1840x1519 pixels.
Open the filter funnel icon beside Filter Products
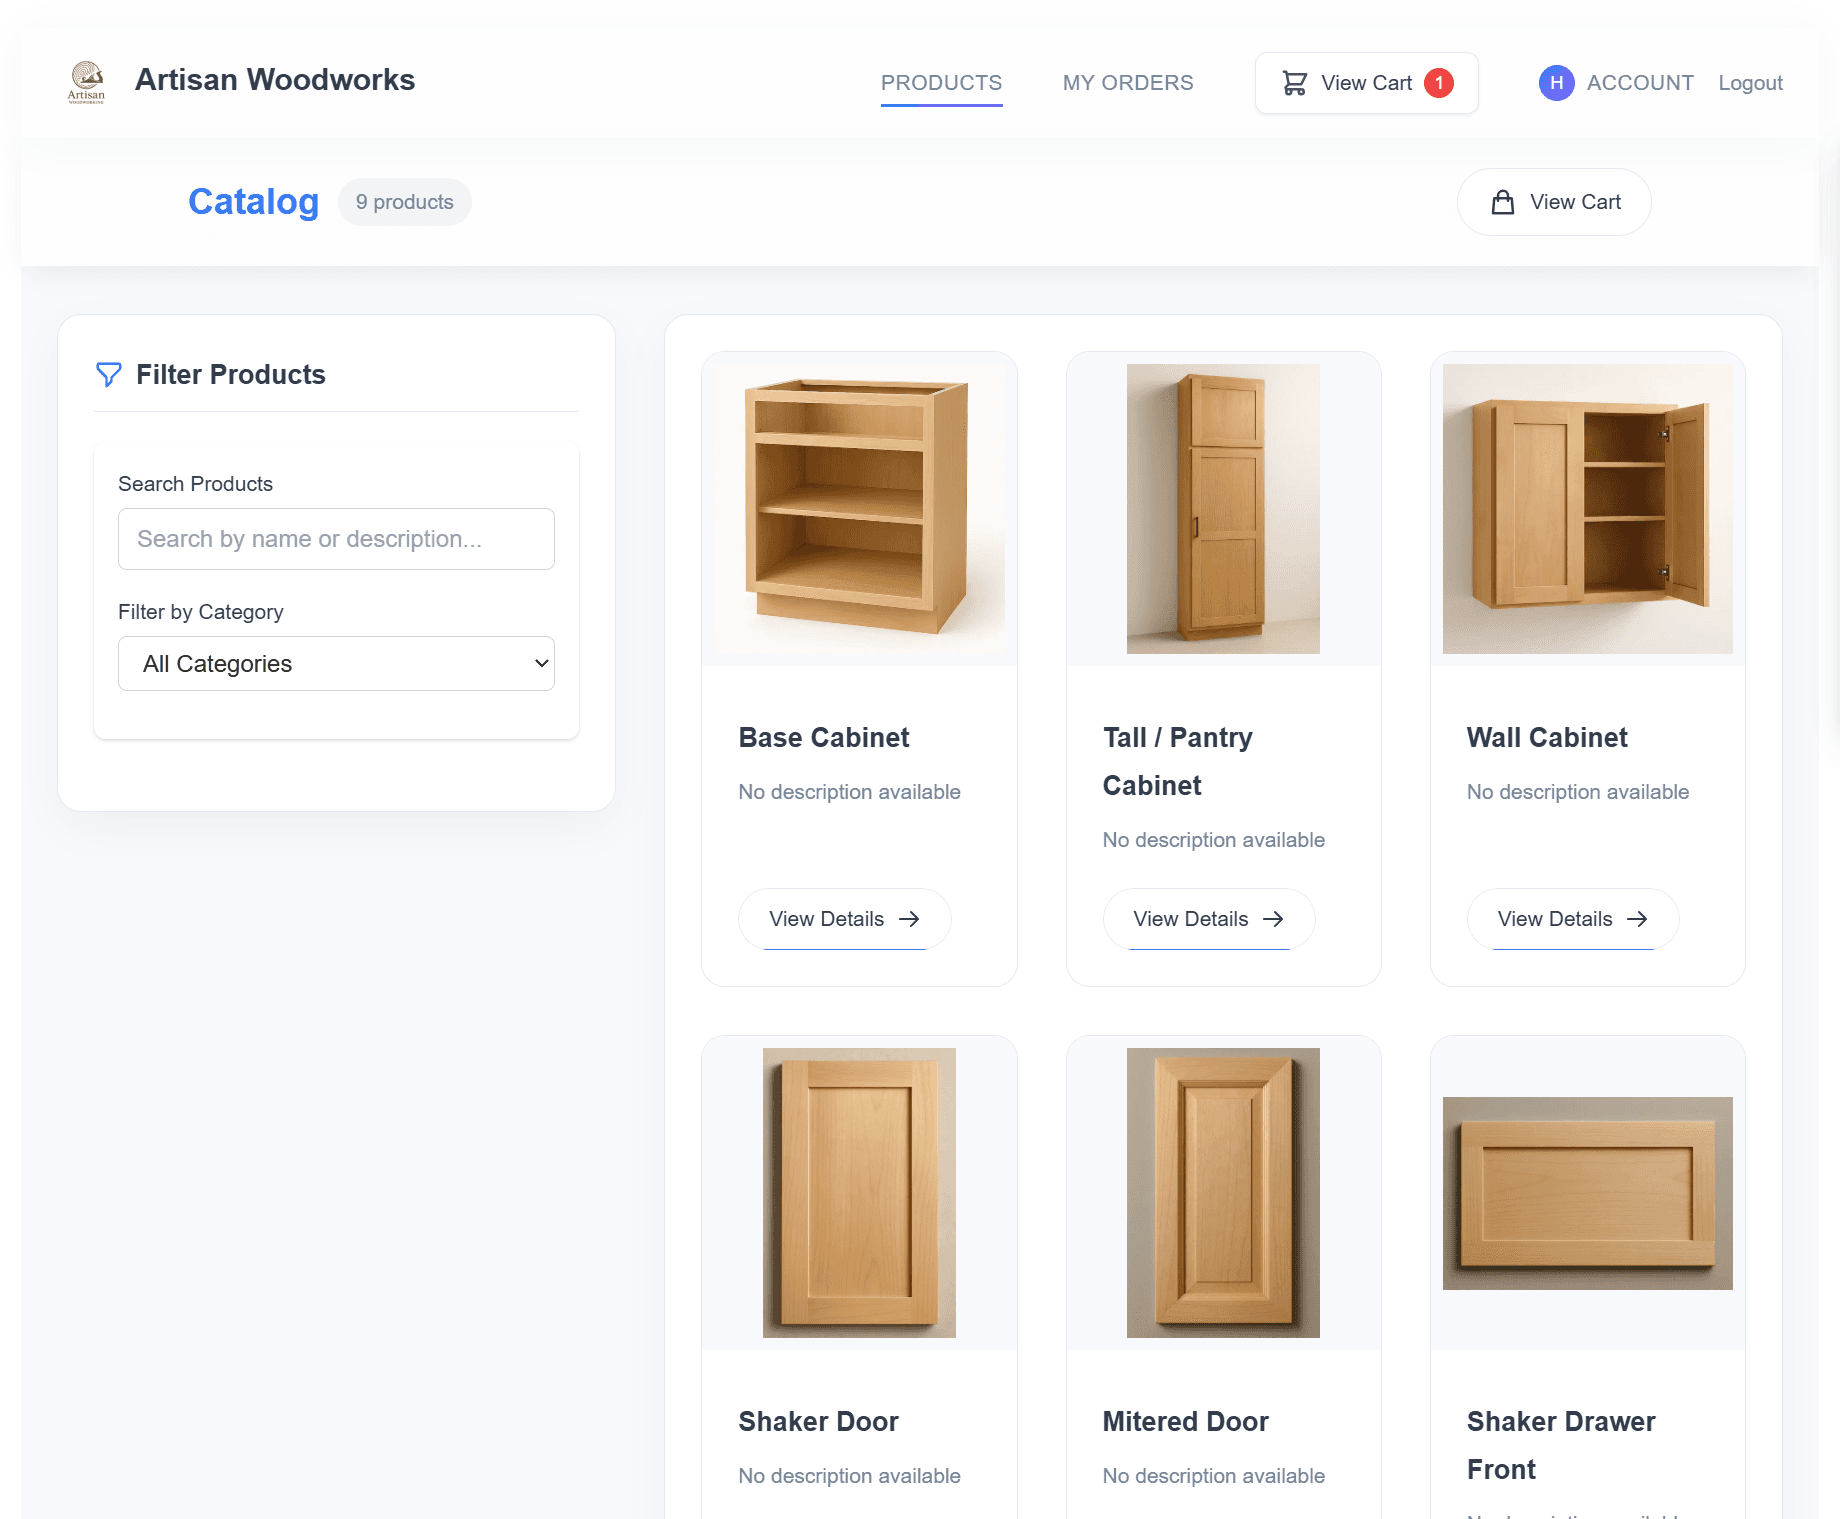[109, 375]
